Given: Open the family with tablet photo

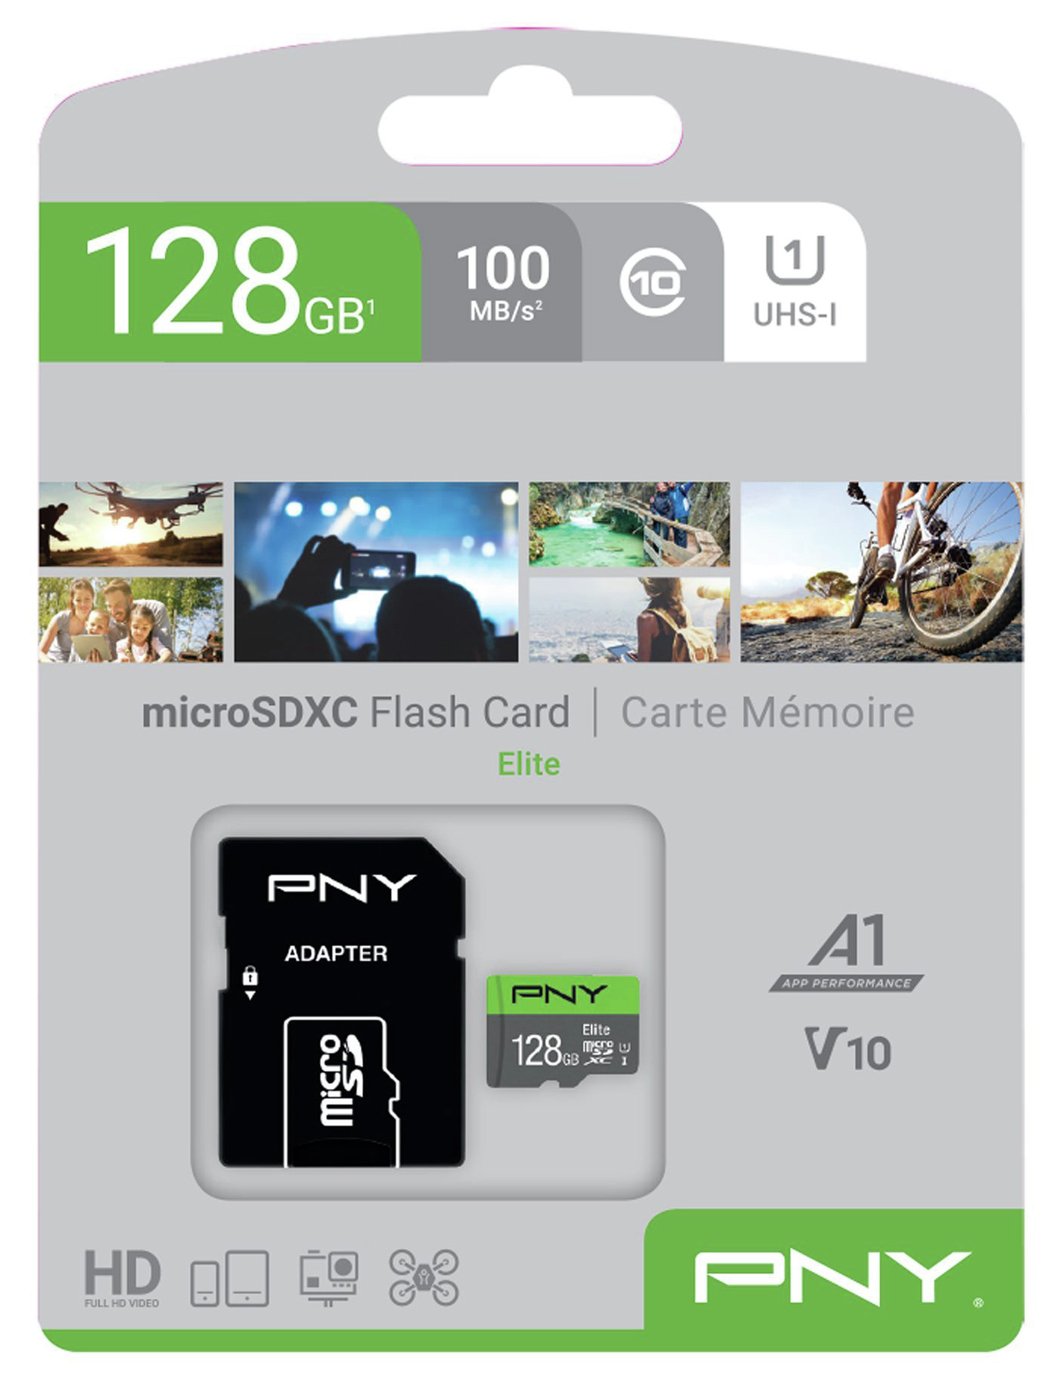Looking at the screenshot, I should (131, 620).
